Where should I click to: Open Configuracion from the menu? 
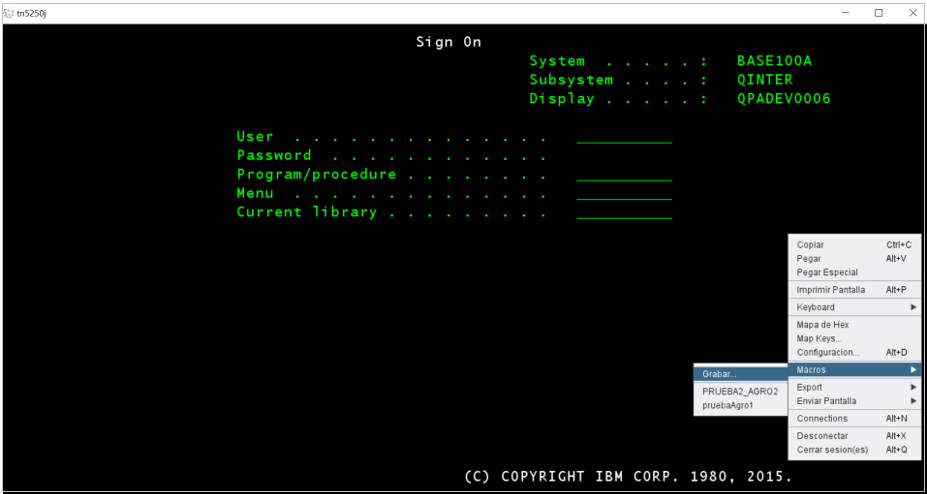click(x=828, y=353)
